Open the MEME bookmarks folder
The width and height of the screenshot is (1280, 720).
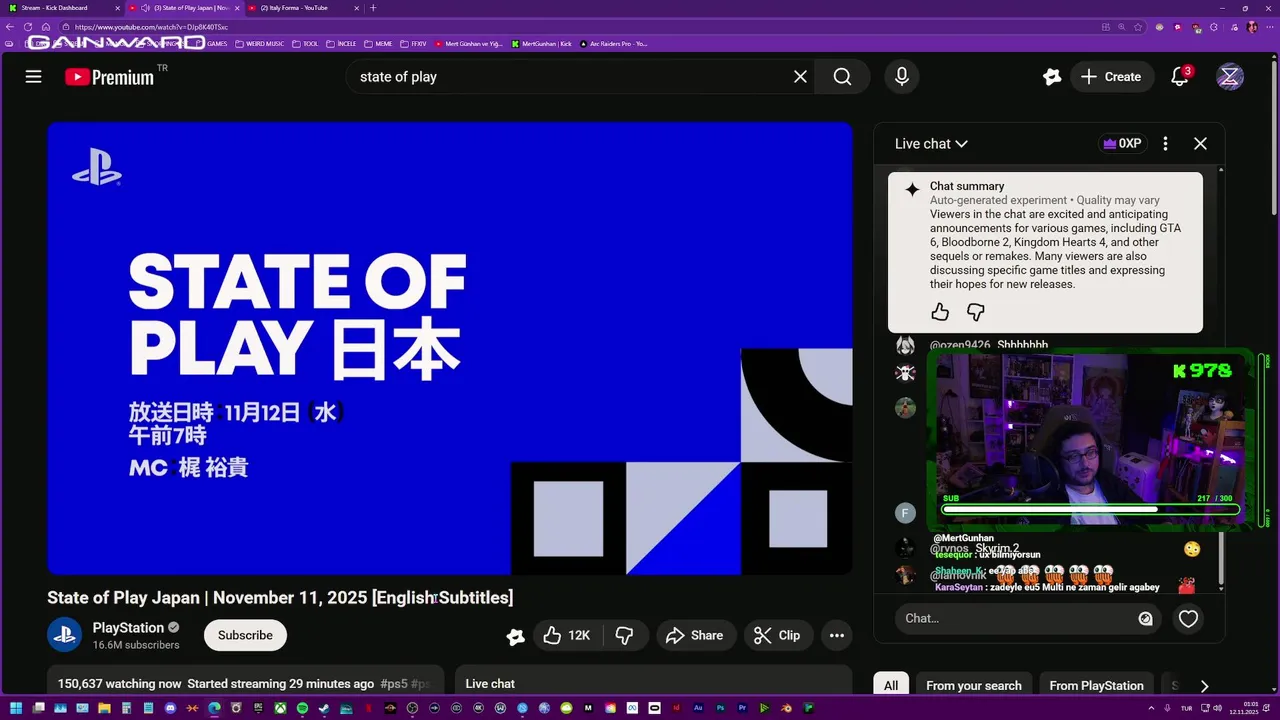(378, 44)
